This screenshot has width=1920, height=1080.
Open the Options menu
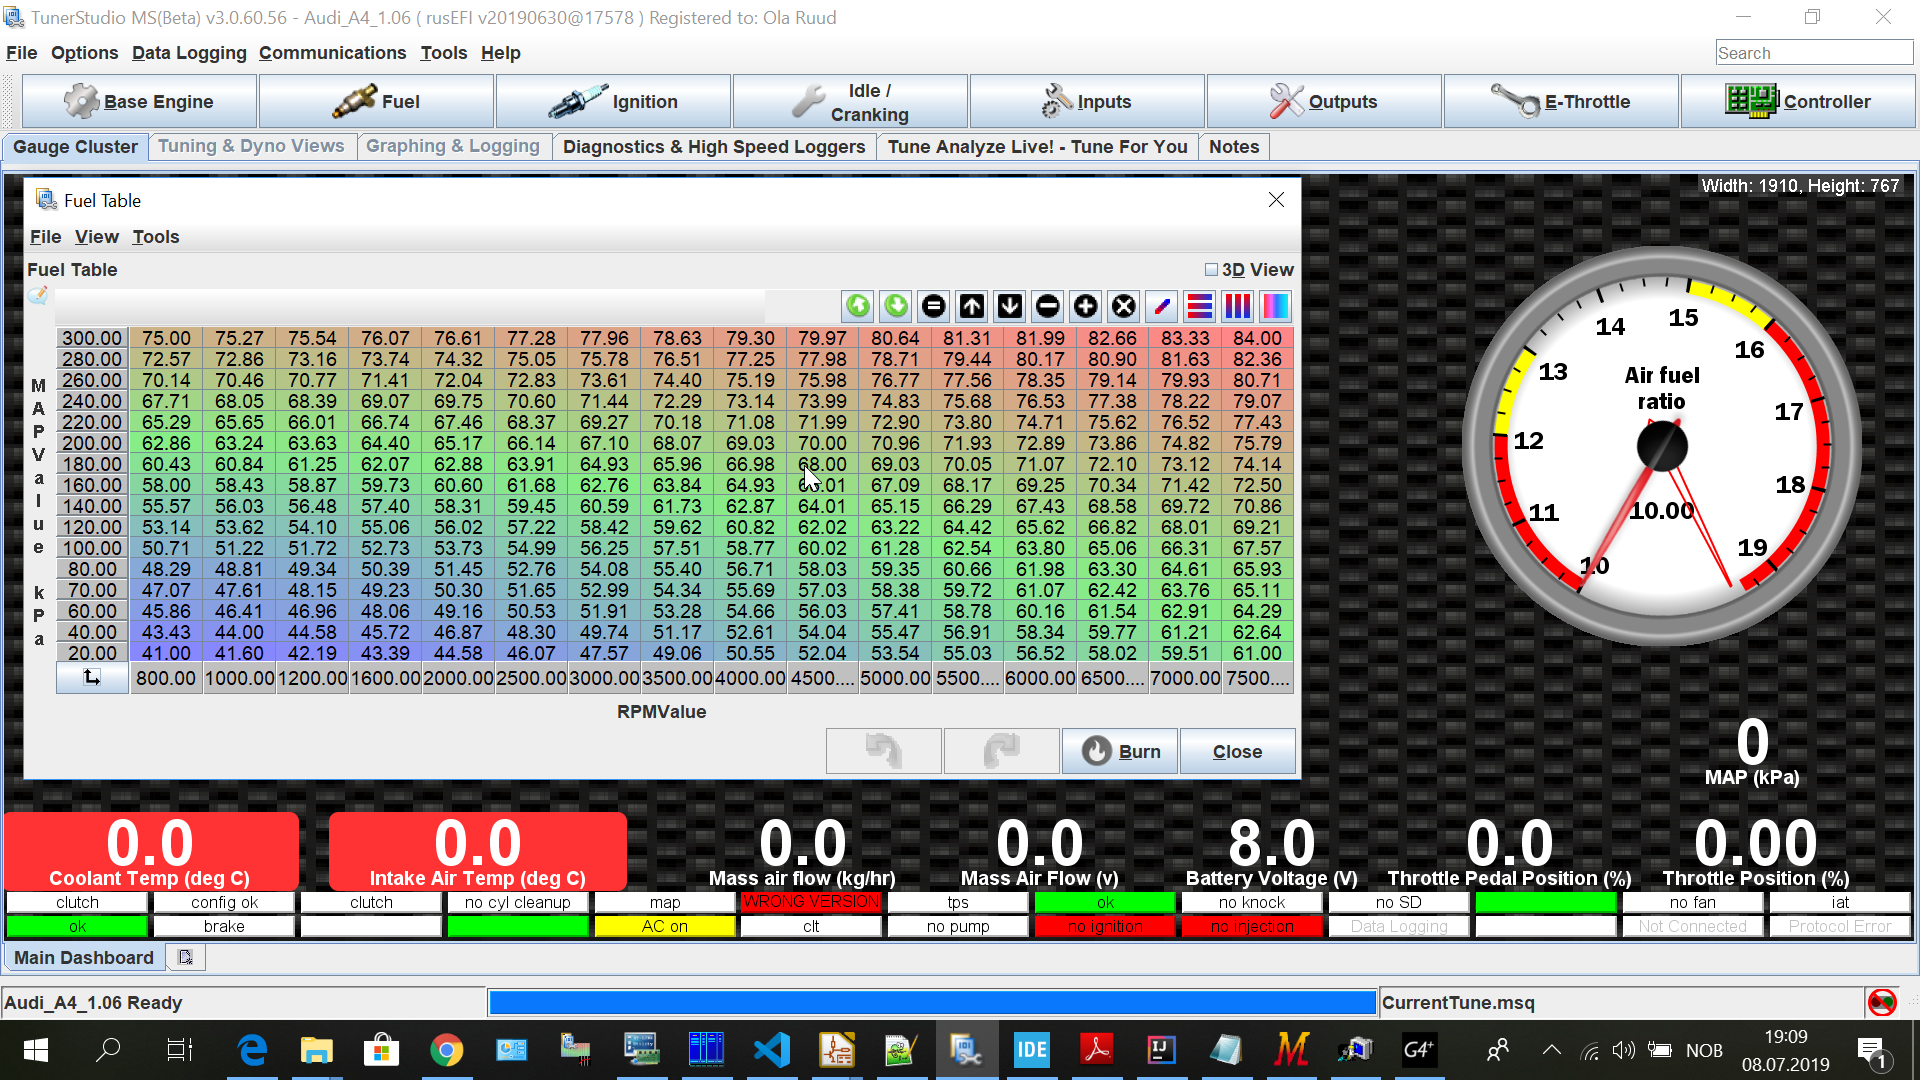point(84,53)
